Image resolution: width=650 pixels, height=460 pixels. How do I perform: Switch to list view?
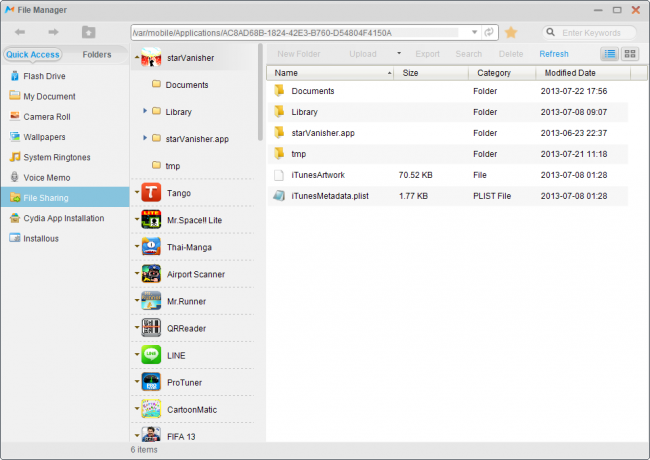609,54
